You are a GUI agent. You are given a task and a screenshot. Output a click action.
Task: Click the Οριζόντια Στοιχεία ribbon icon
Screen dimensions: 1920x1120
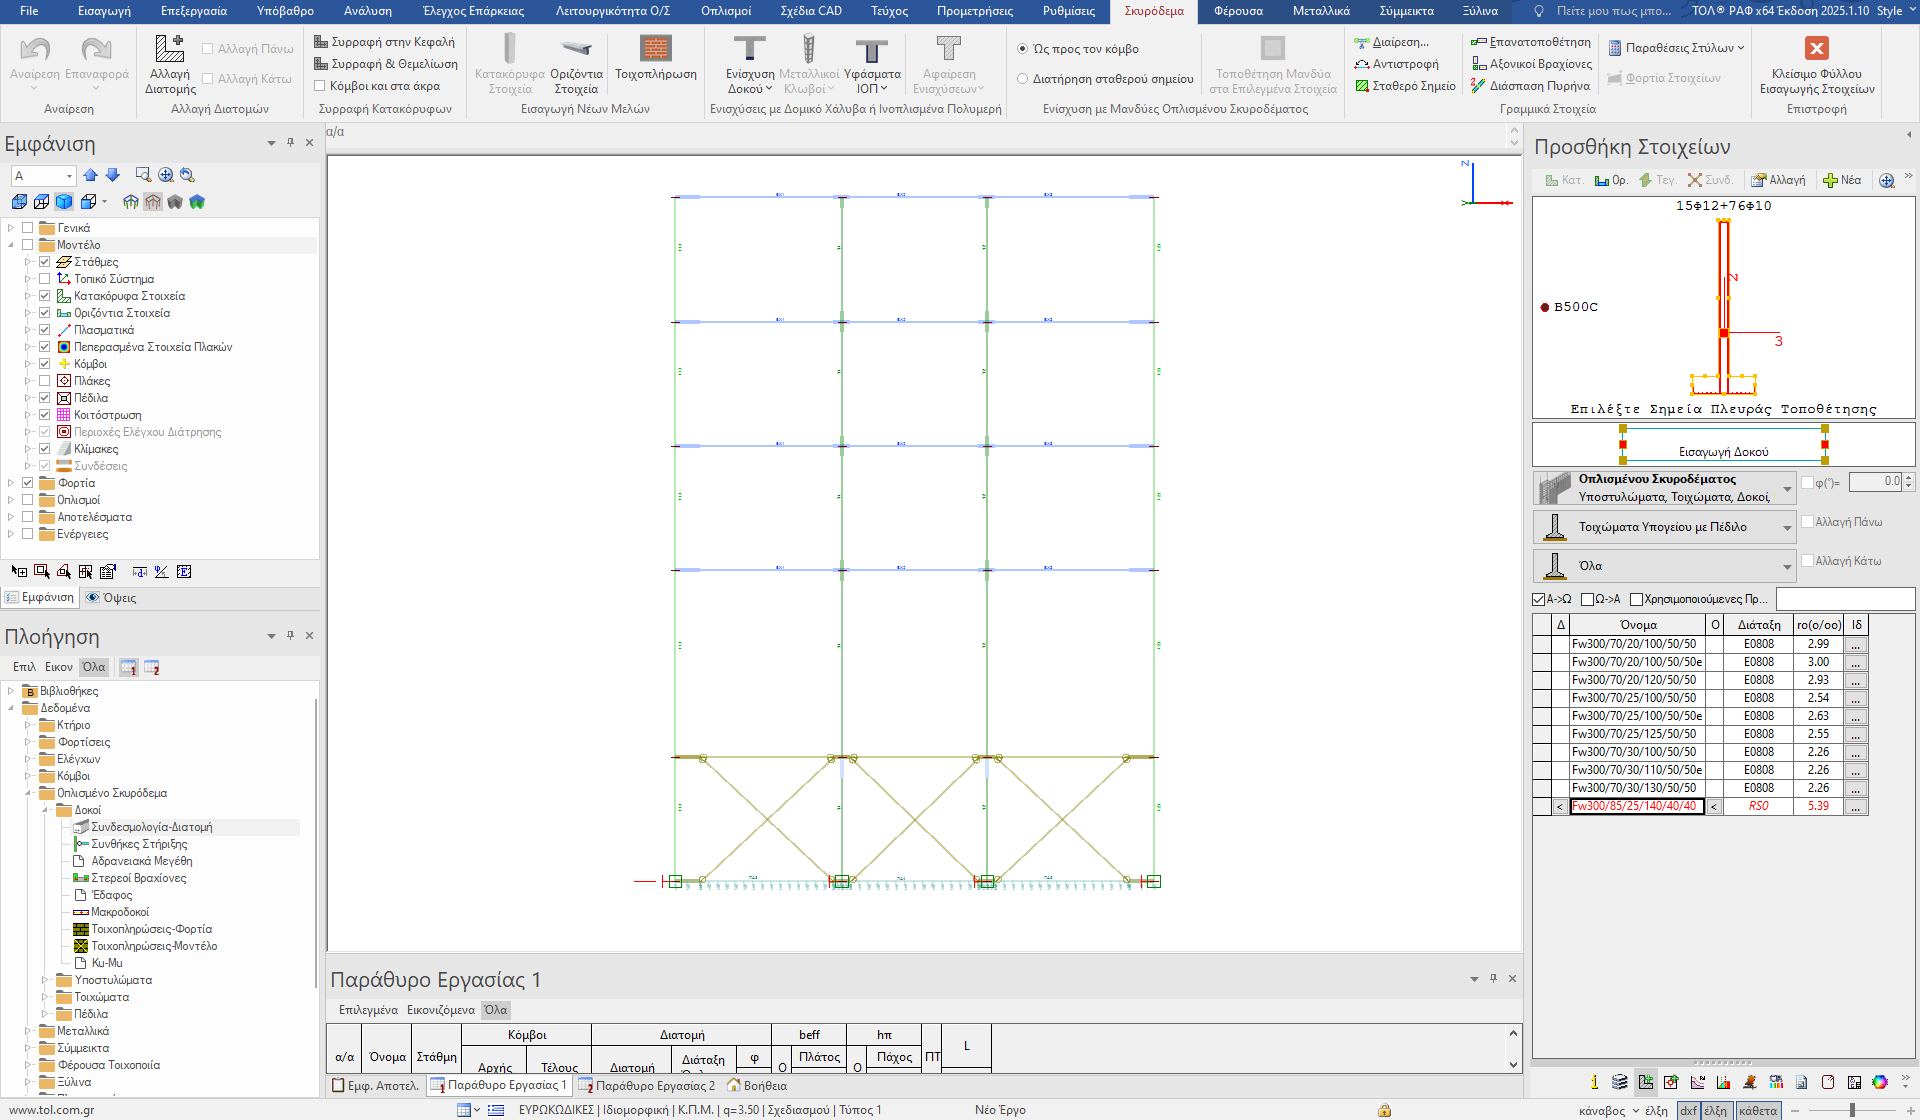point(576,49)
